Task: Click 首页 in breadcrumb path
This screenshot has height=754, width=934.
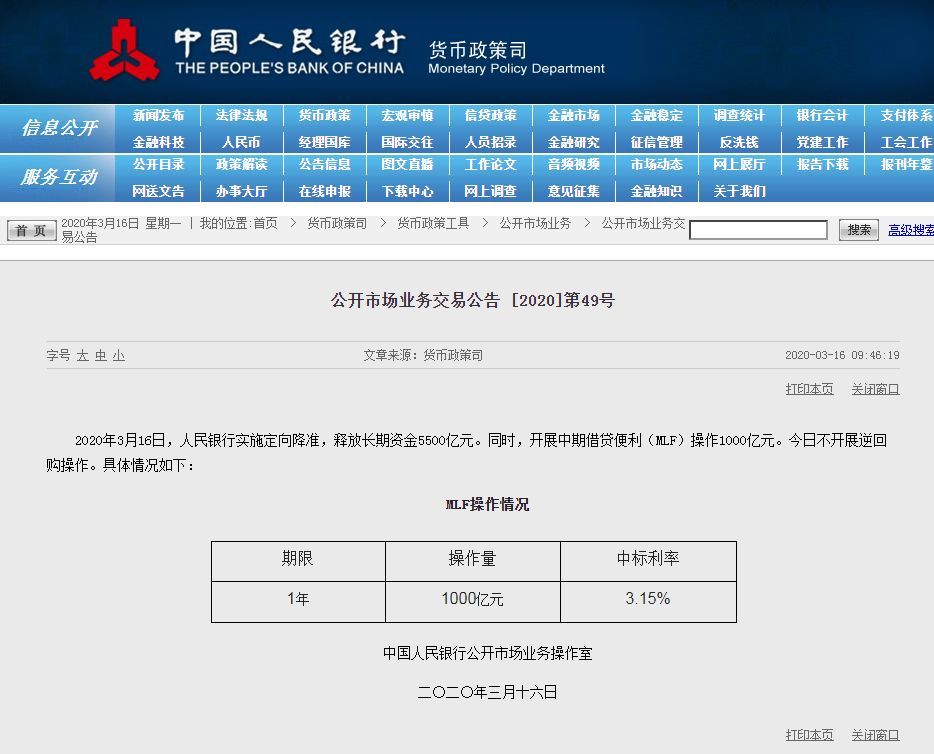Action: point(266,223)
